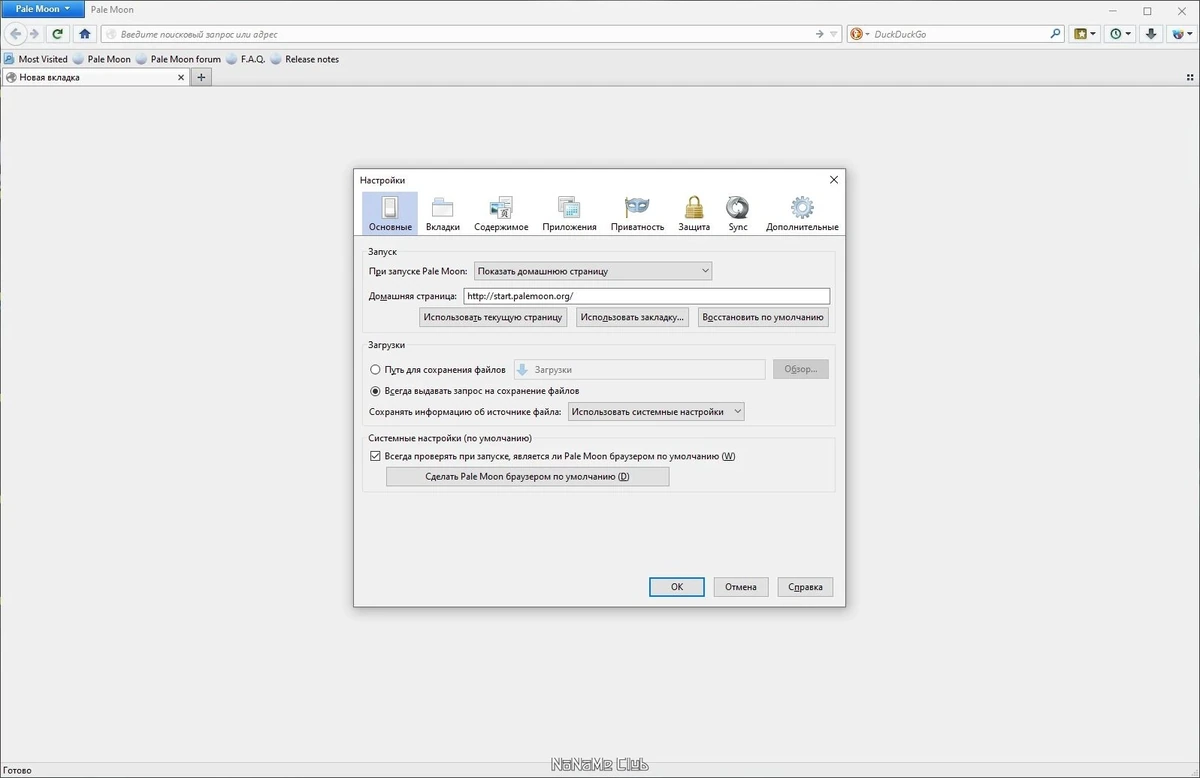This screenshot has height=778, width=1200.
Task: Click the tab groups grid icon
Action: pyautogui.click(x=1190, y=77)
